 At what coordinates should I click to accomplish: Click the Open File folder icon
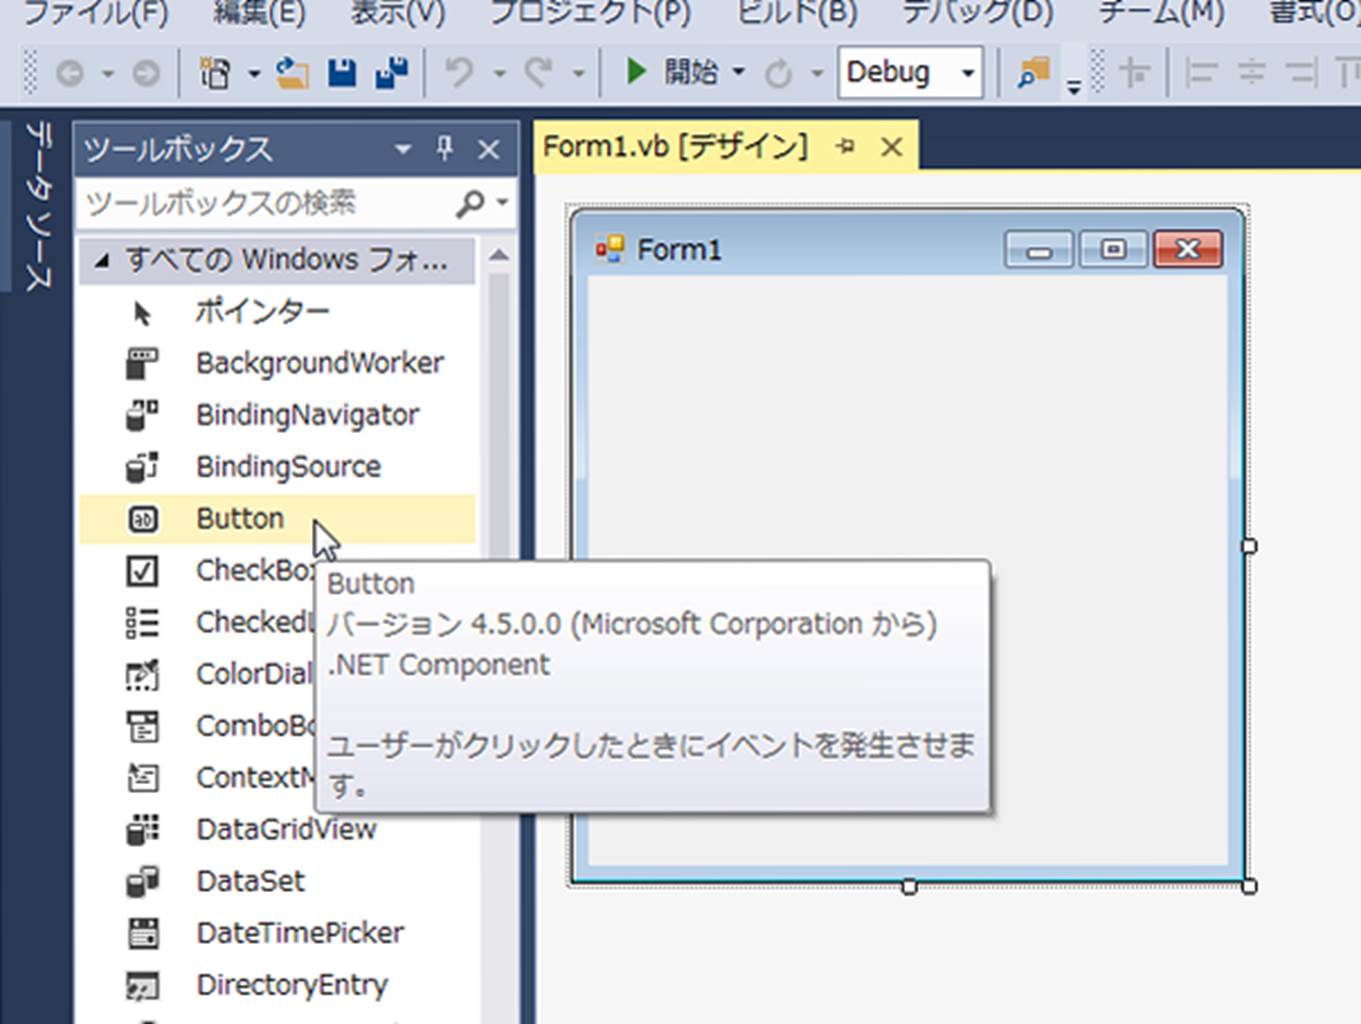click(x=292, y=73)
